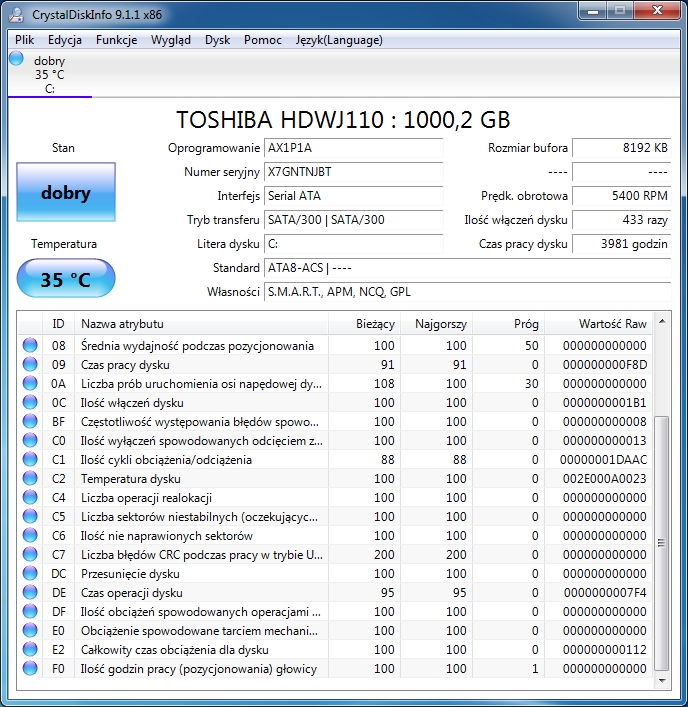Click raw value 002E000A0023
This screenshot has width=688, height=707.
point(604,478)
